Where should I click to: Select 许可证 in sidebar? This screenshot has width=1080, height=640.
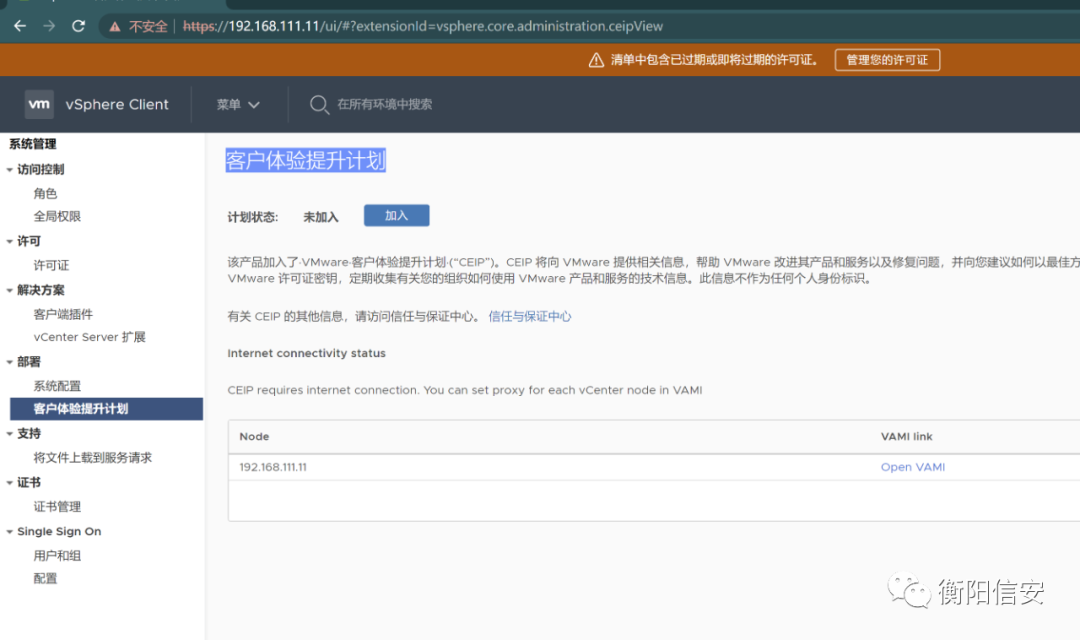click(x=51, y=265)
